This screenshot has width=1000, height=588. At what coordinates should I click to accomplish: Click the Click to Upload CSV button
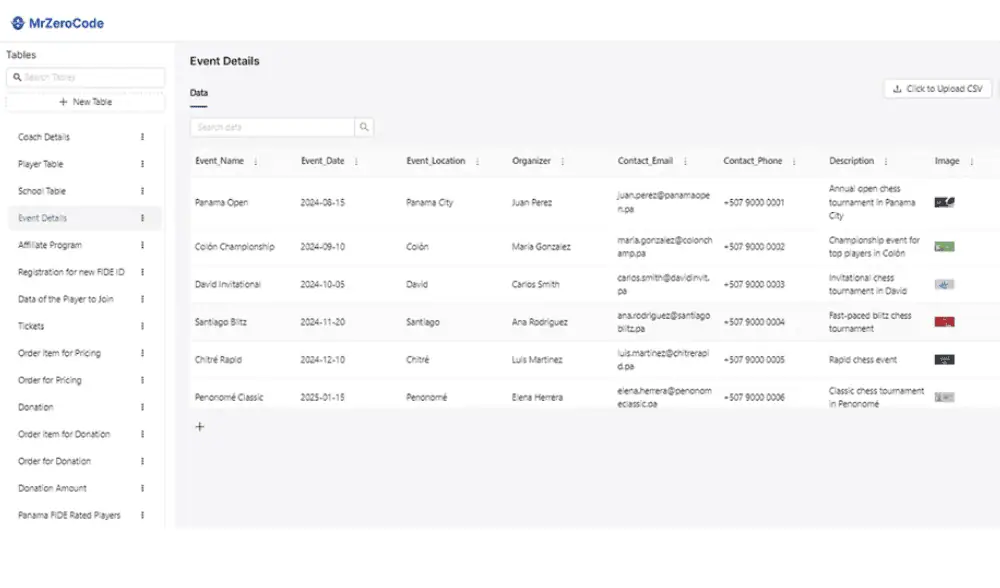pyautogui.click(x=937, y=89)
